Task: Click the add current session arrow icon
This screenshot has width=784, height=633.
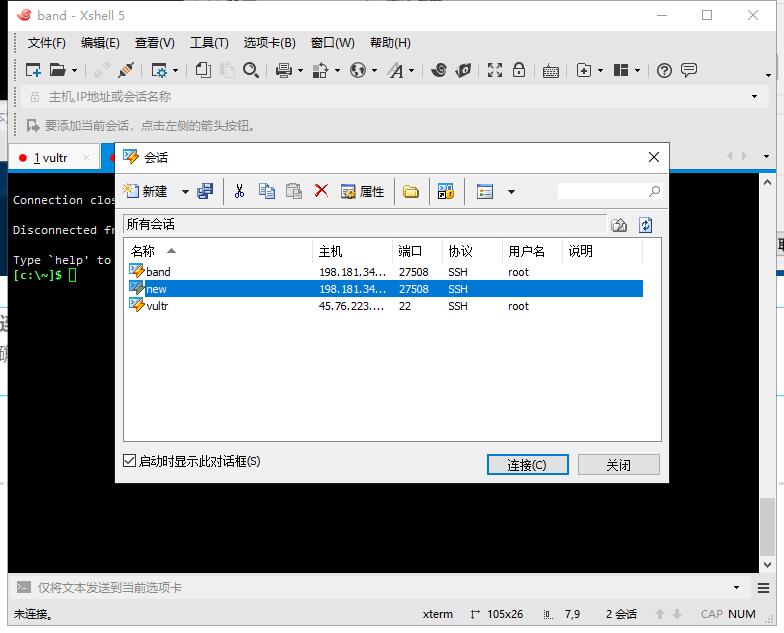Action: 32,126
